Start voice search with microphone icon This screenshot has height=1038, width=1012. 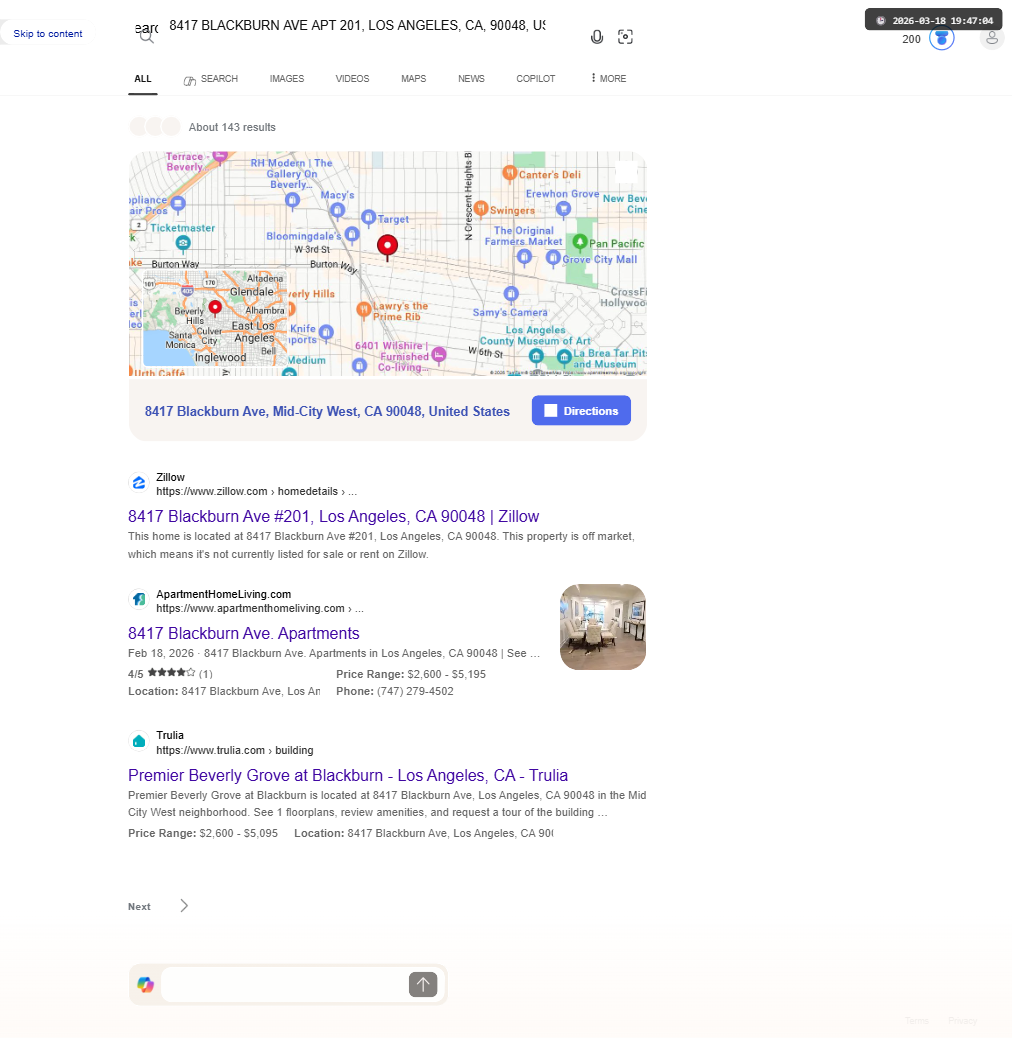click(x=597, y=37)
